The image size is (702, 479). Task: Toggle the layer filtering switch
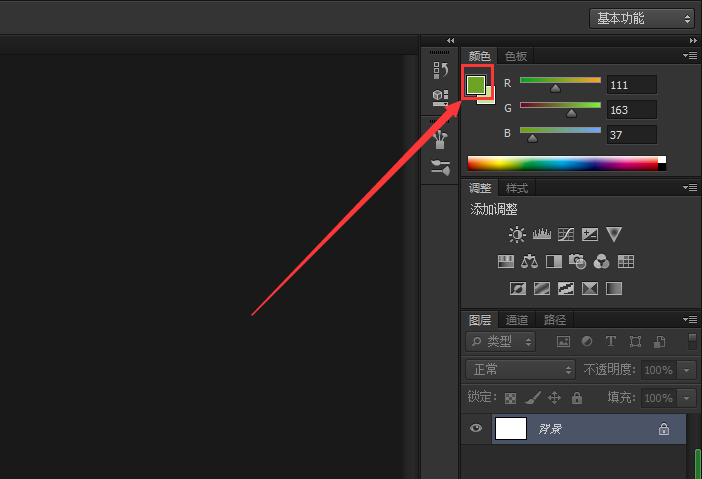point(693,341)
